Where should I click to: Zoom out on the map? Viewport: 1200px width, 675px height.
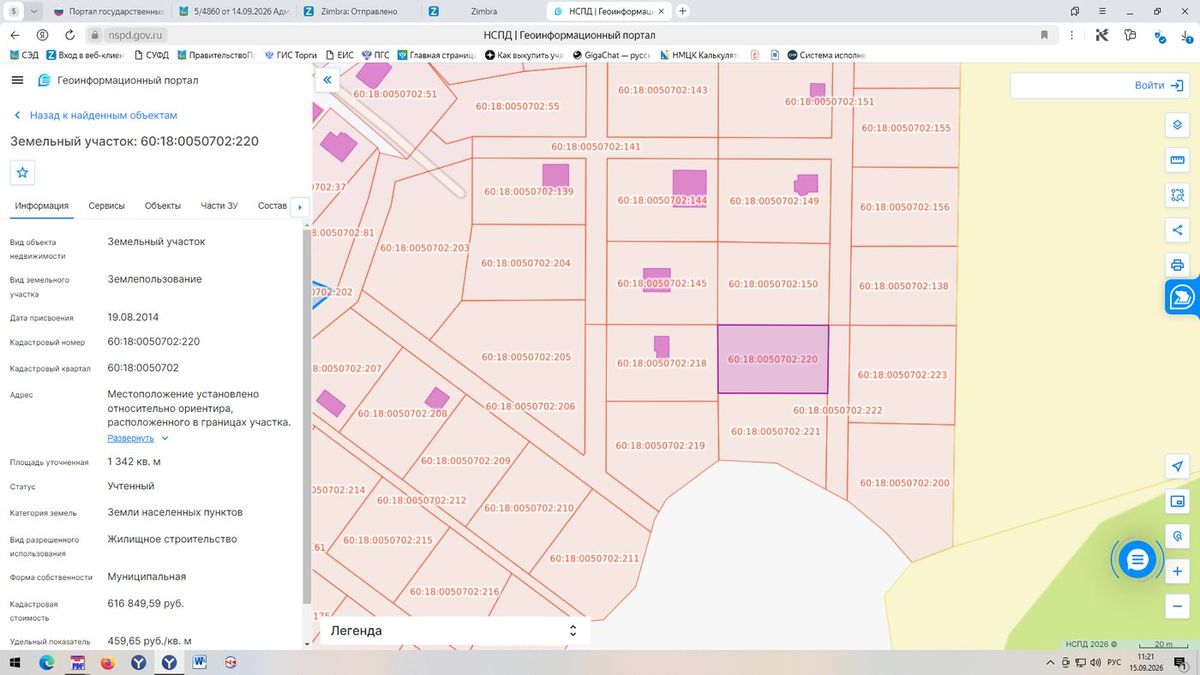coord(1177,606)
